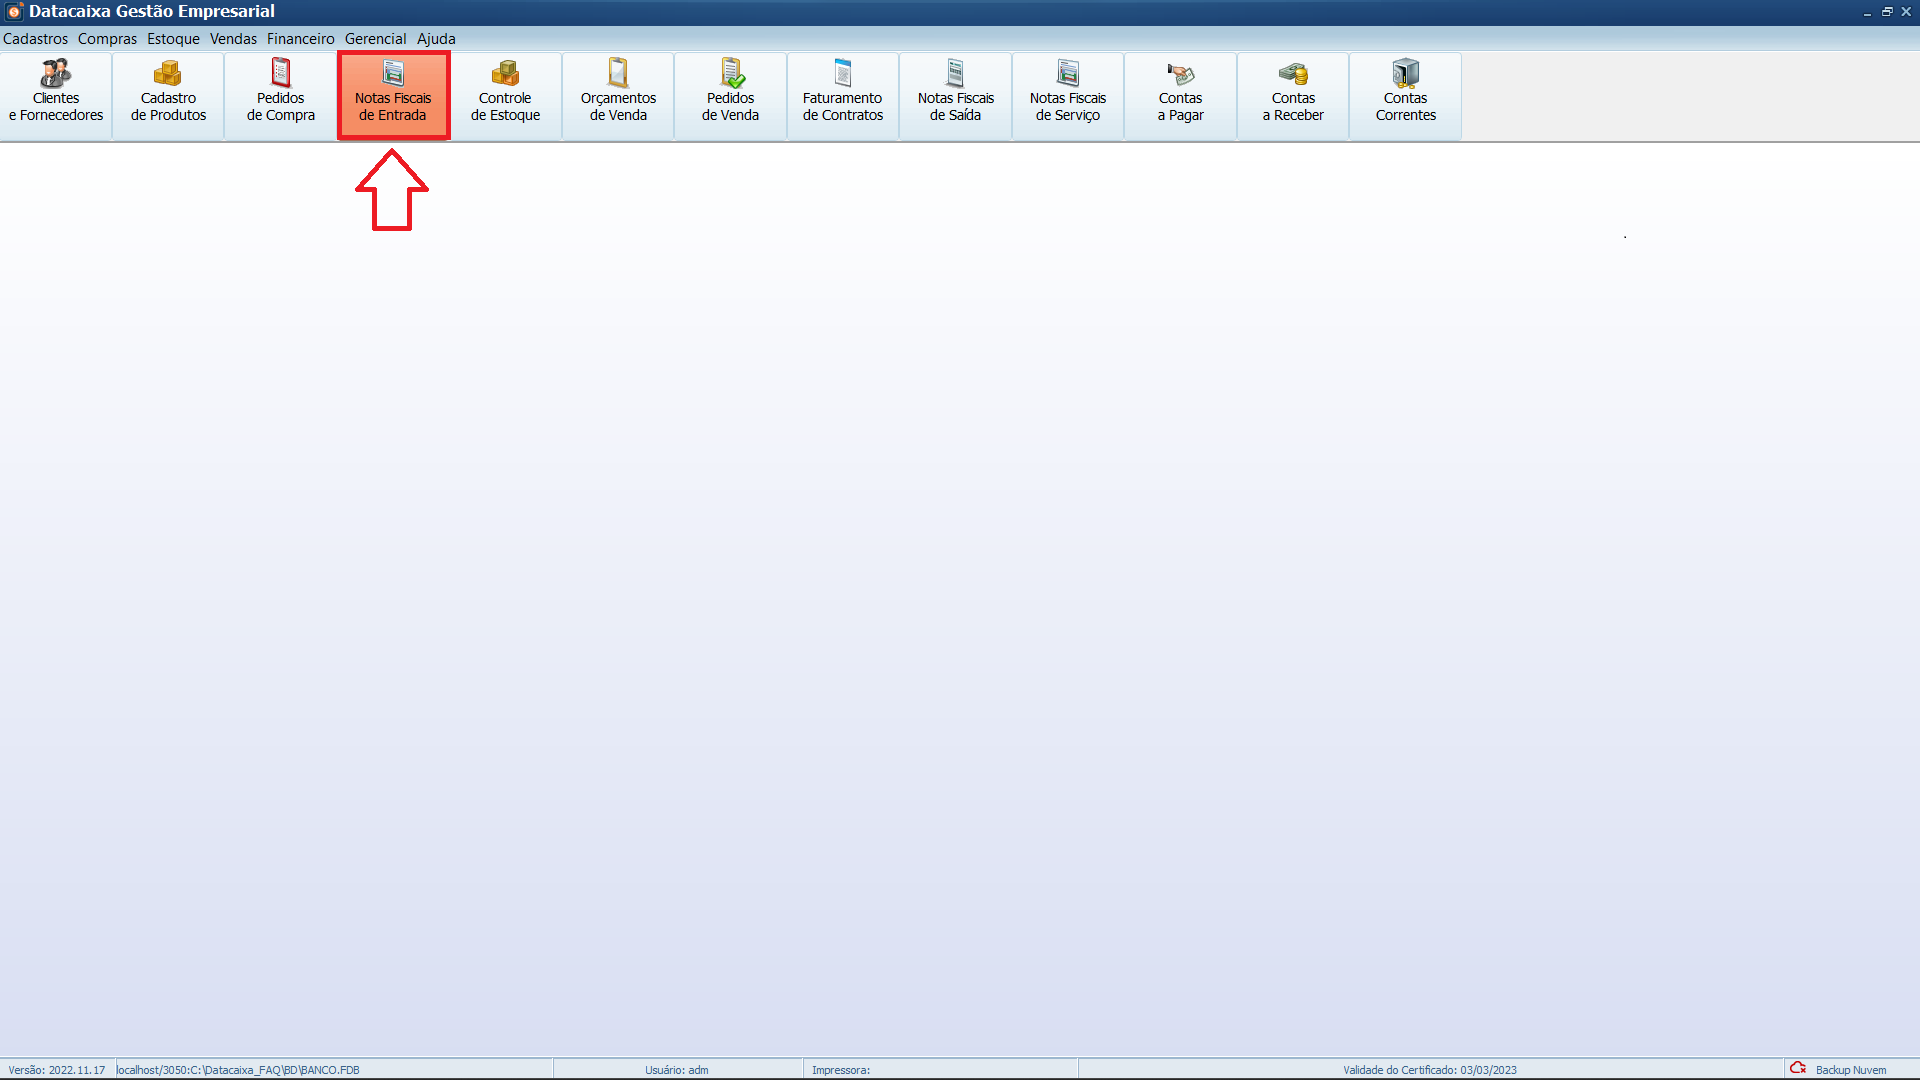Open the Cadastros menu
Viewport: 1920px width, 1080px height.
(36, 39)
